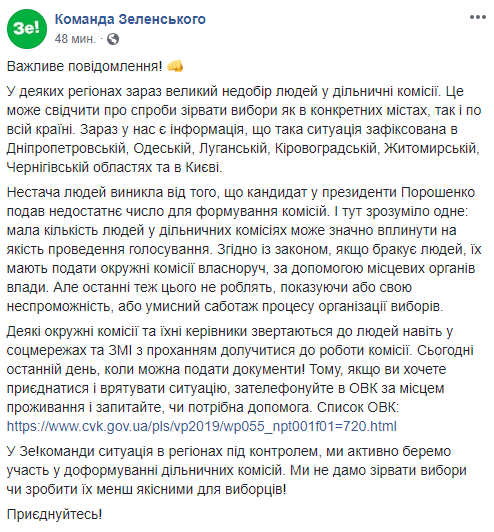The image size is (494, 532).
Task: Open the cvk.gov.ua ОВК list link
Action: (x=202, y=426)
